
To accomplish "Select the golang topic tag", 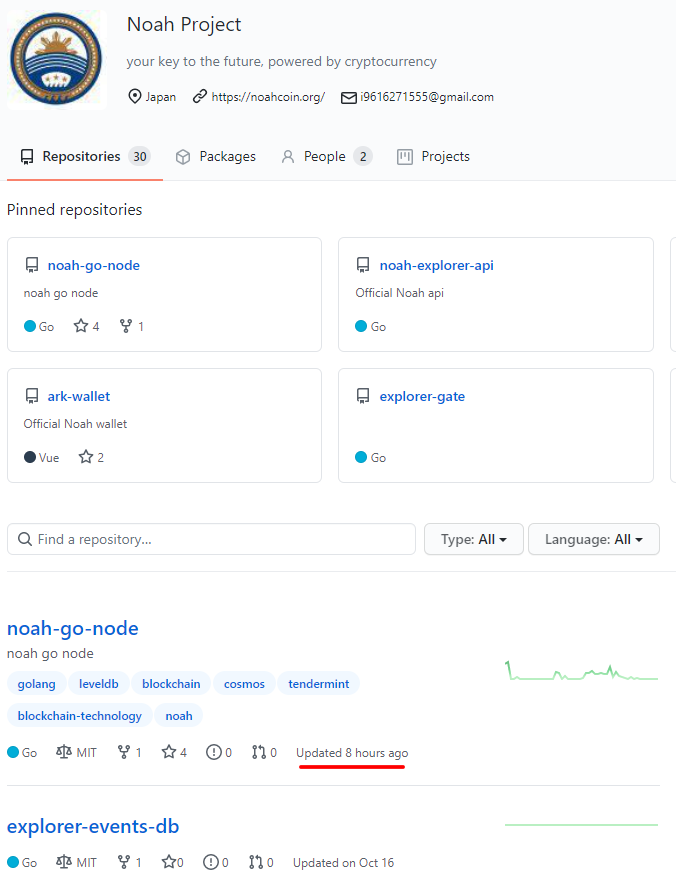I will (x=37, y=684).
